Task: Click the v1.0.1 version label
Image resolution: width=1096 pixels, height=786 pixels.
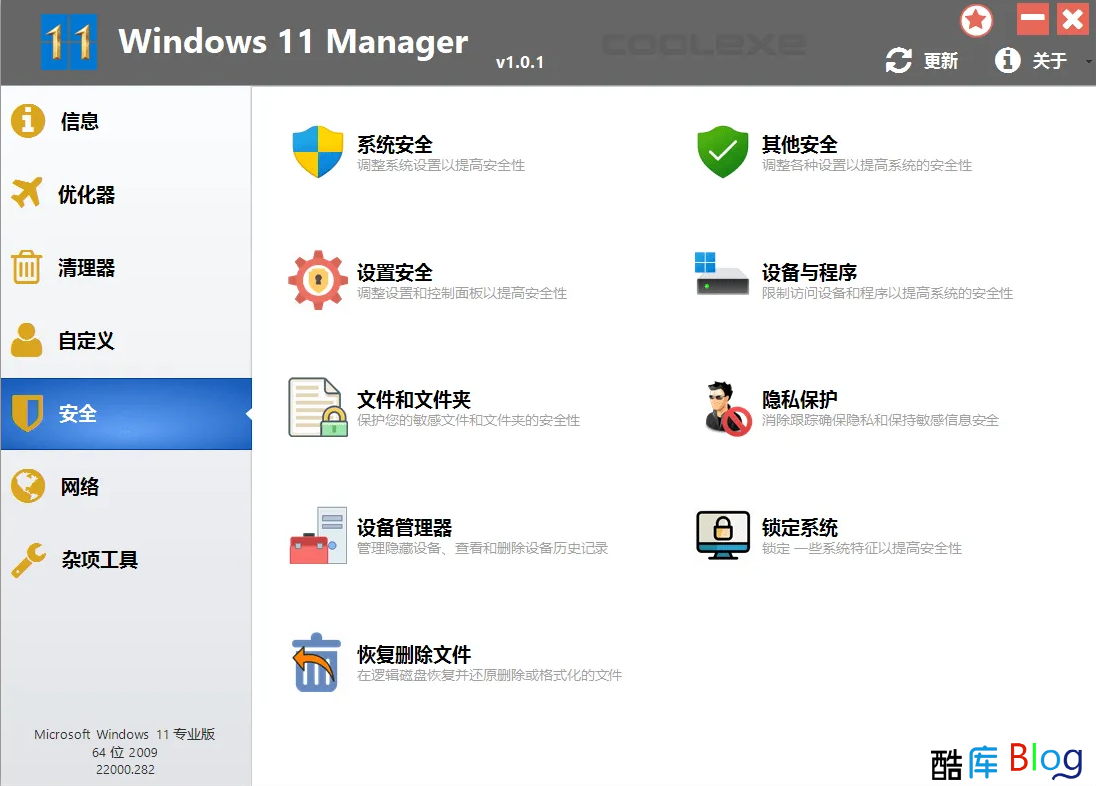Action: click(x=519, y=62)
